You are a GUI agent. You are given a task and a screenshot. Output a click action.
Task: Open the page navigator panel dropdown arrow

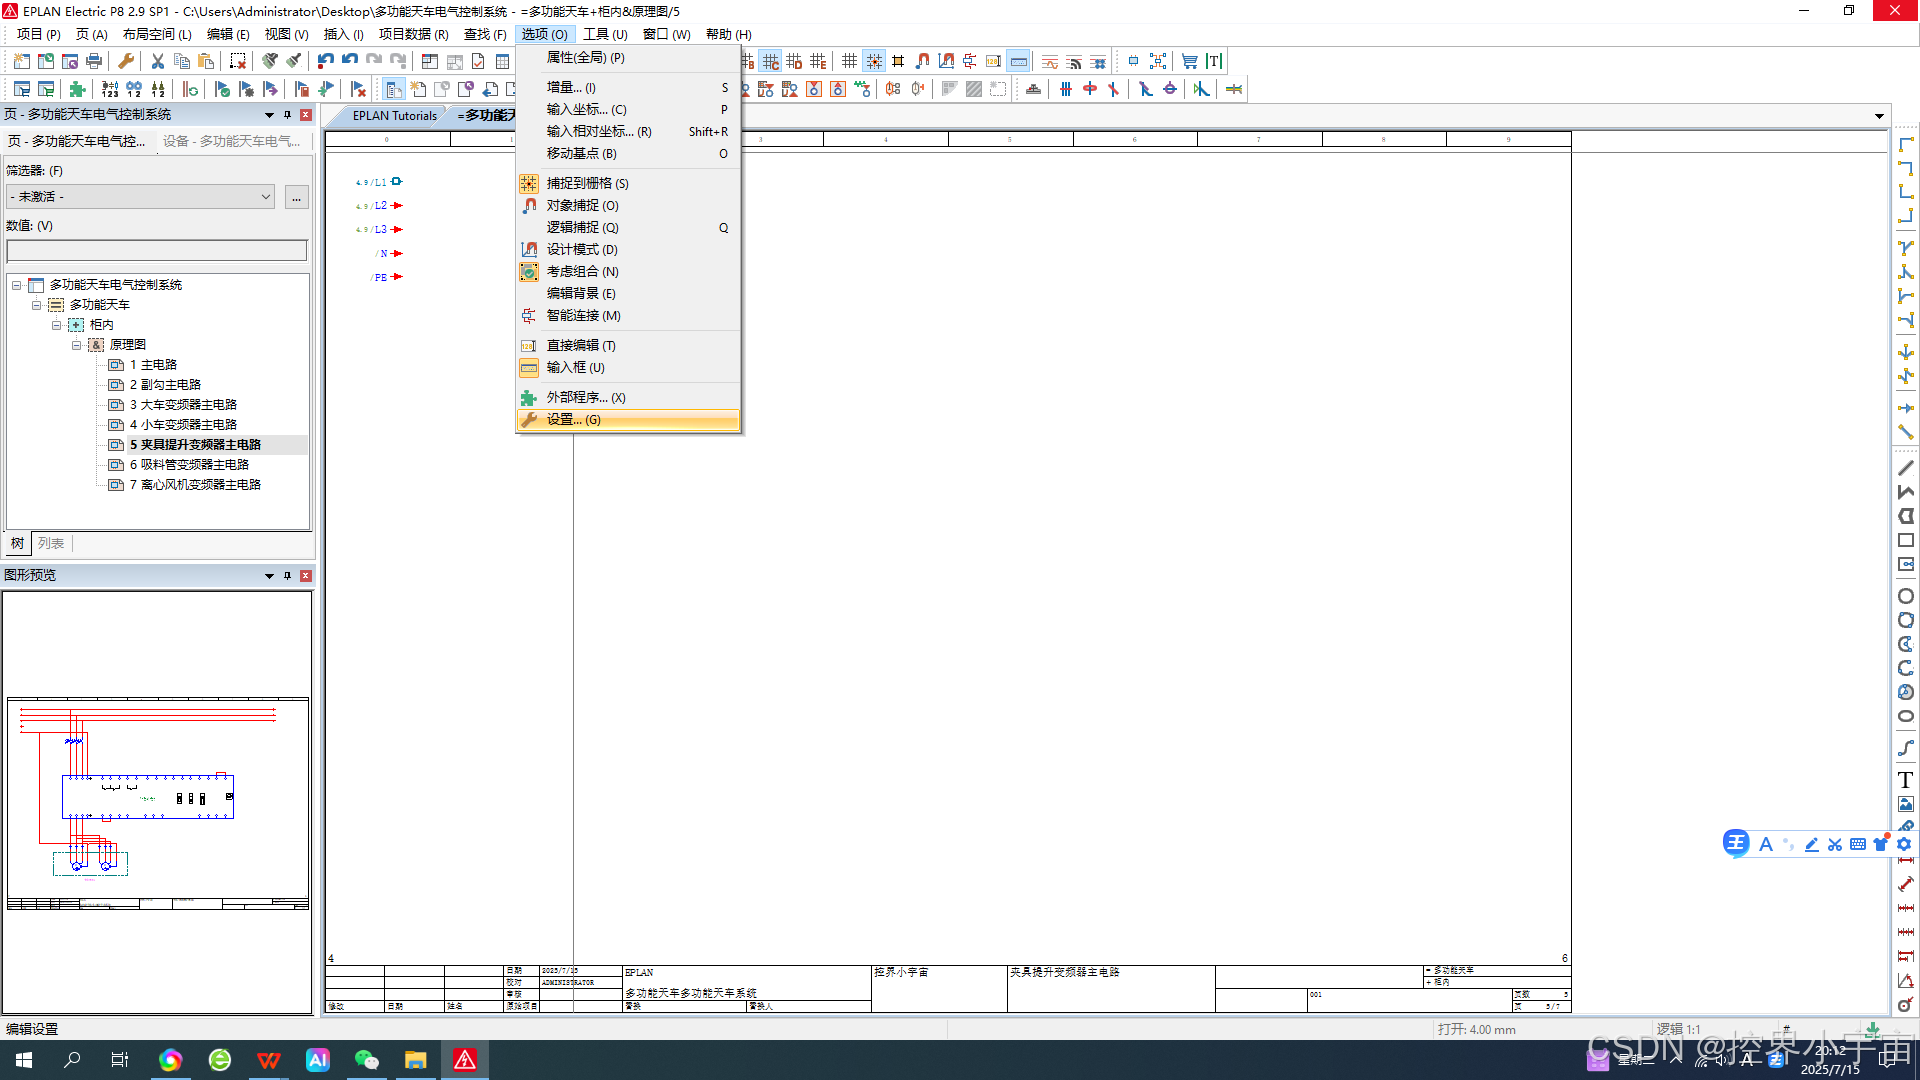pos(269,115)
